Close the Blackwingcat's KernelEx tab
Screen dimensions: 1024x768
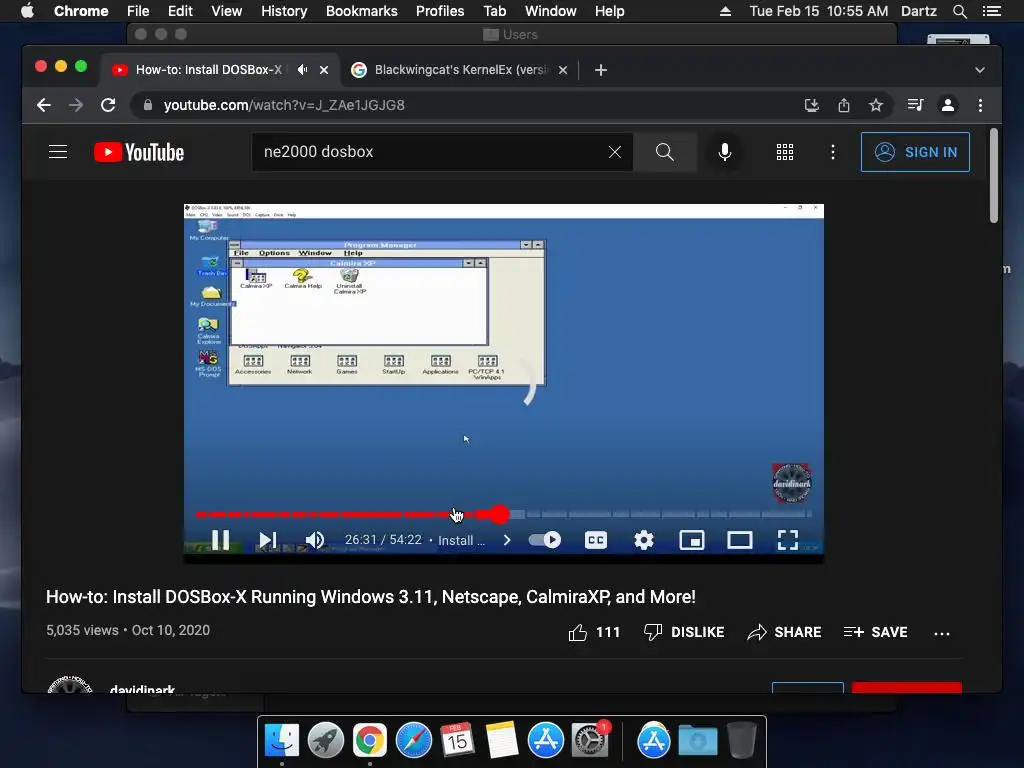pos(563,70)
